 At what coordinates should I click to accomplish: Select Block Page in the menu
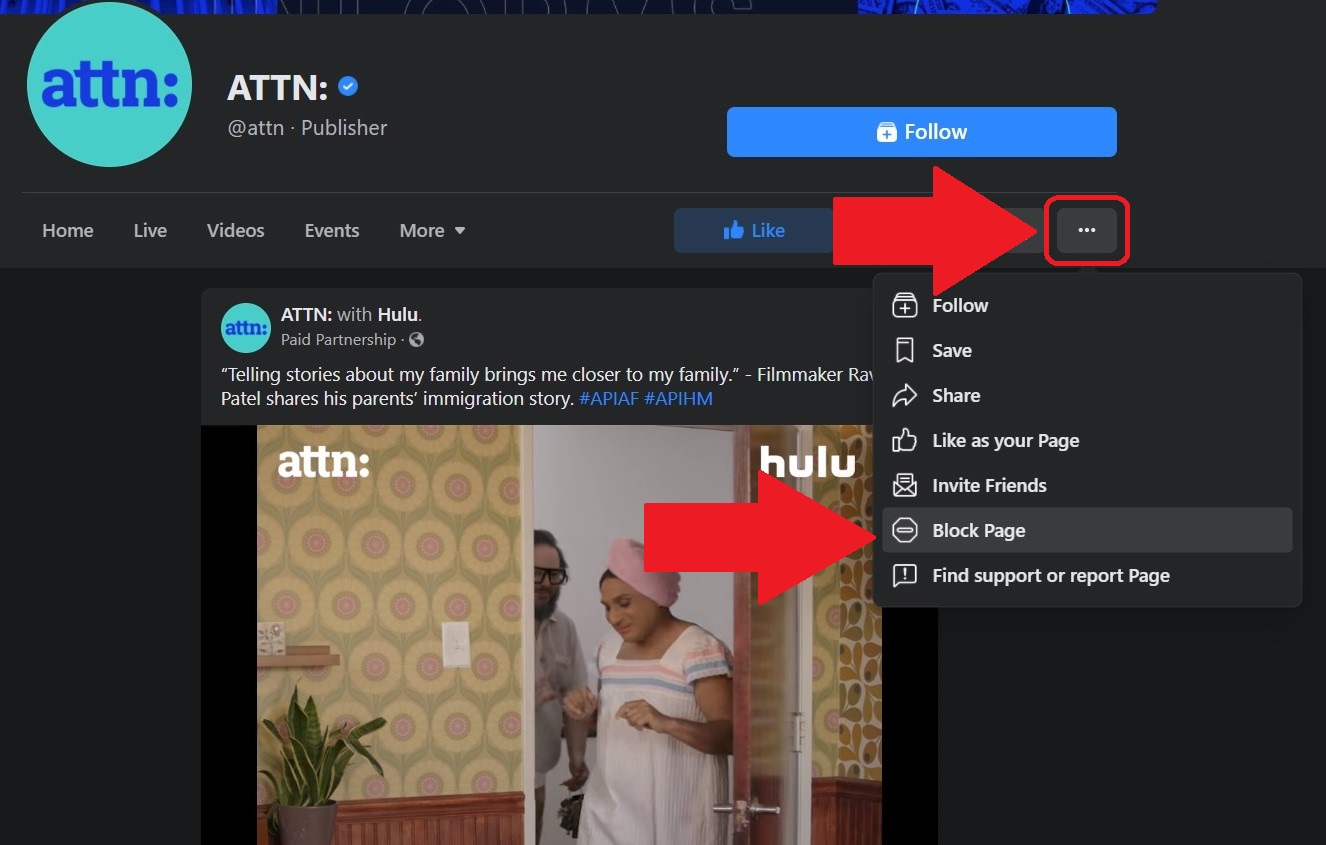pyautogui.click(x=1087, y=530)
